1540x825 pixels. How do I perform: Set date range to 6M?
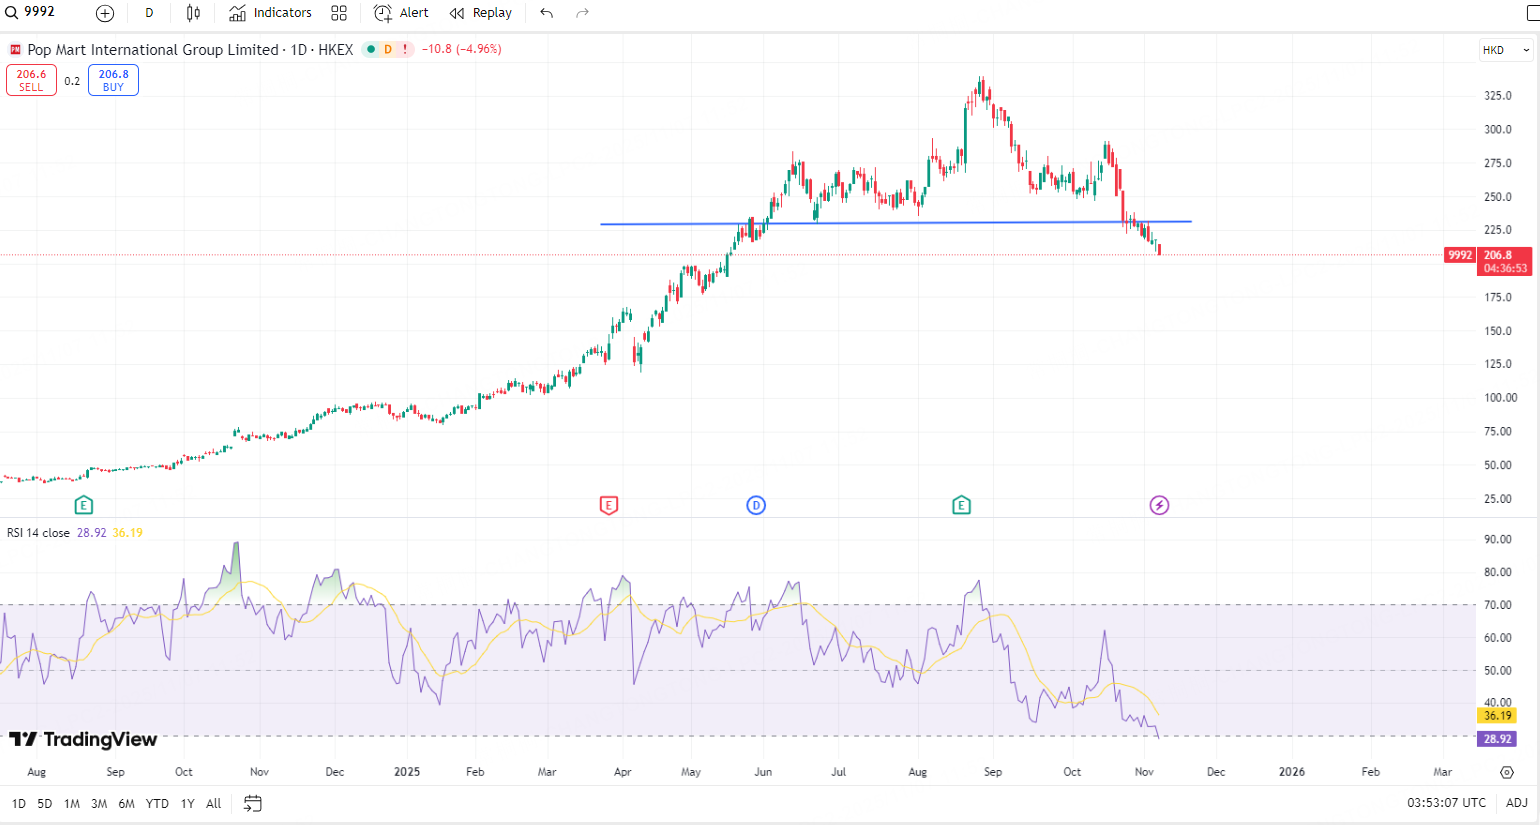click(126, 804)
